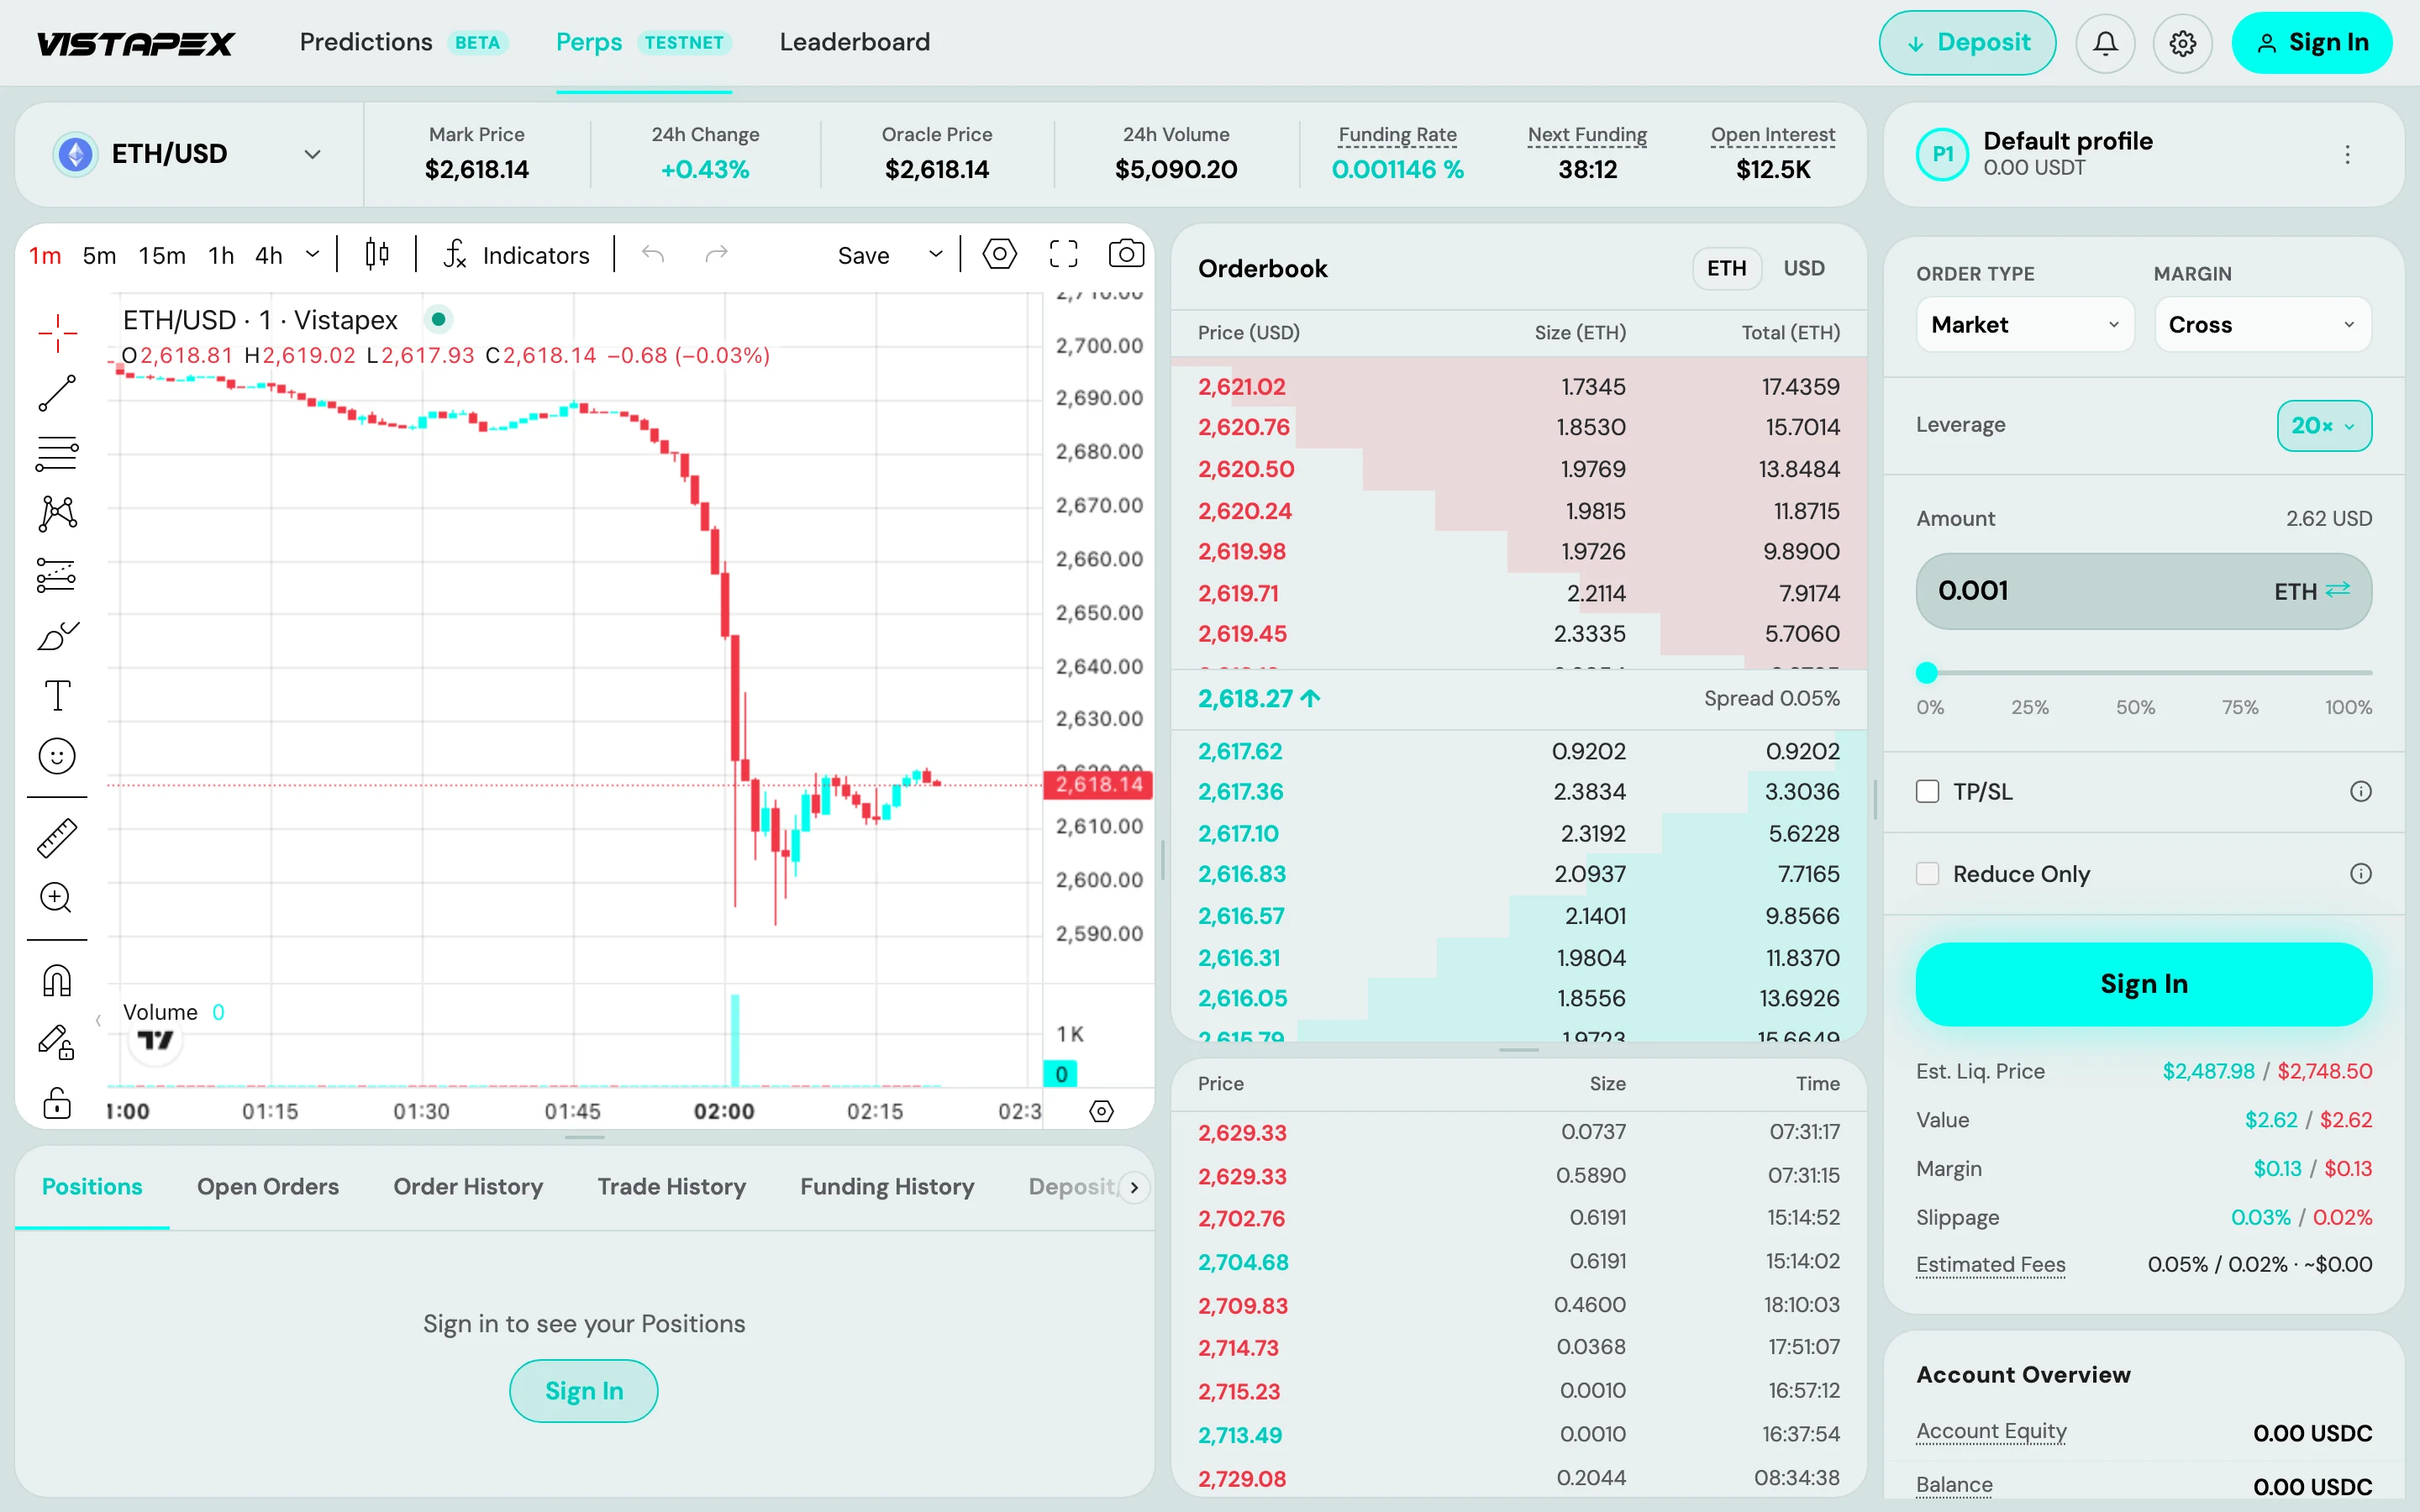2420x1512 pixels.
Task: Open the Cross margin dropdown
Action: coord(2262,325)
